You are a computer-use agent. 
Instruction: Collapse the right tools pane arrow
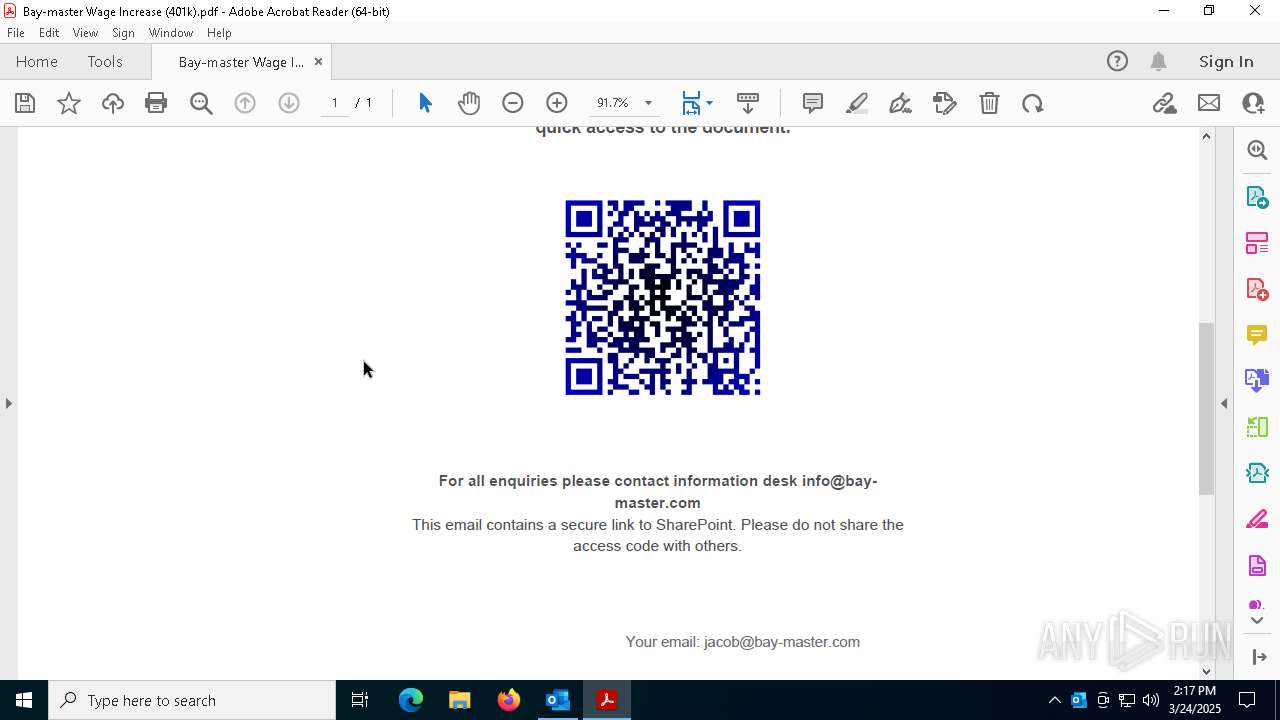point(1224,404)
